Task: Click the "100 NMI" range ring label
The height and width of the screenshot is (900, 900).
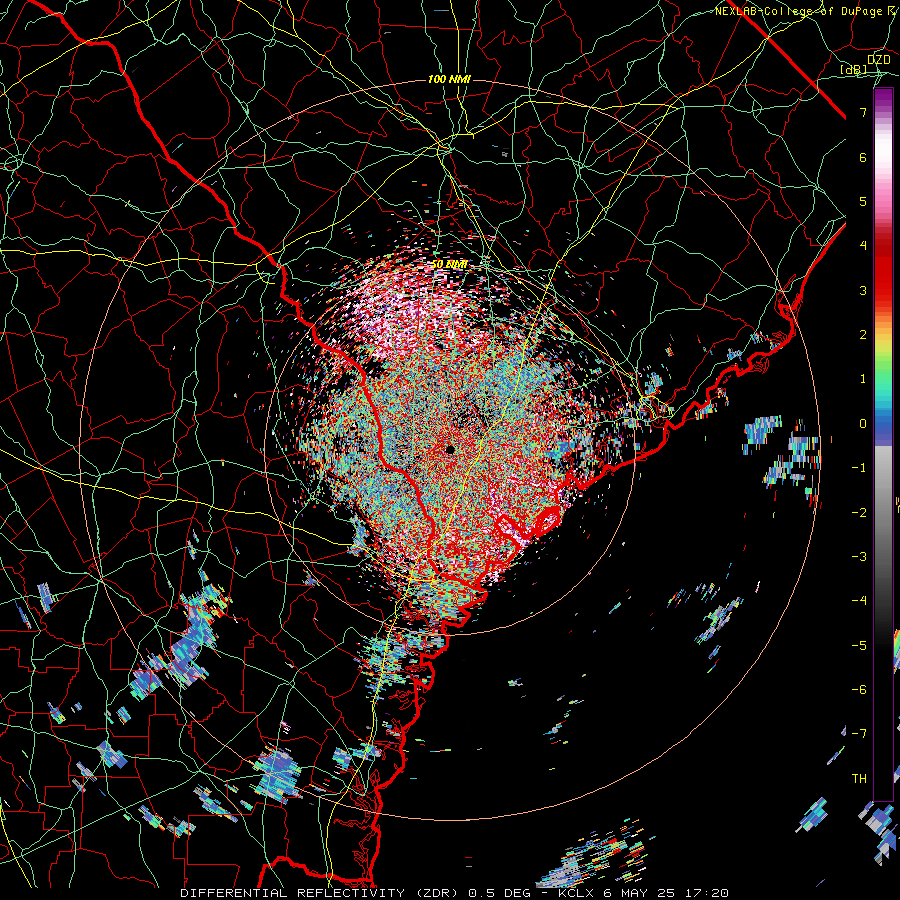Action: pos(449,79)
